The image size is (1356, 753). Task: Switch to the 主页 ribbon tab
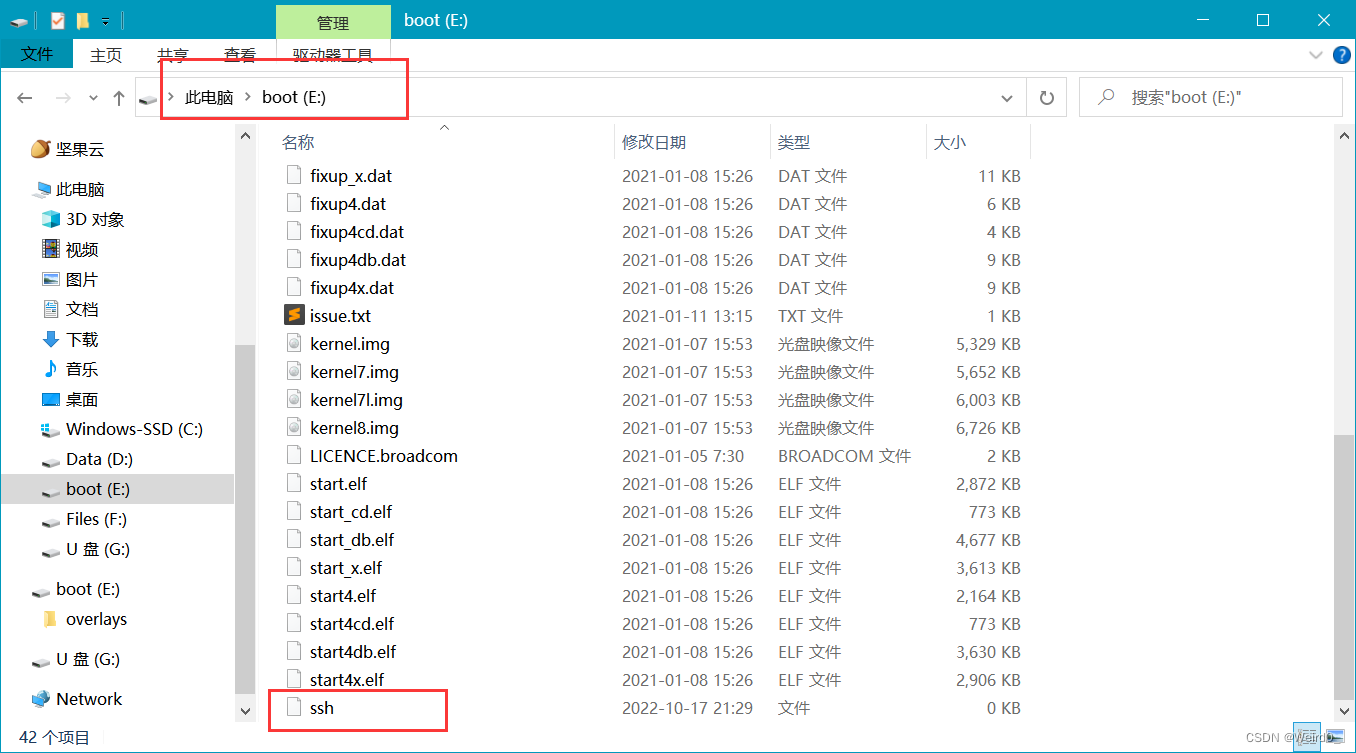pyautogui.click(x=106, y=55)
